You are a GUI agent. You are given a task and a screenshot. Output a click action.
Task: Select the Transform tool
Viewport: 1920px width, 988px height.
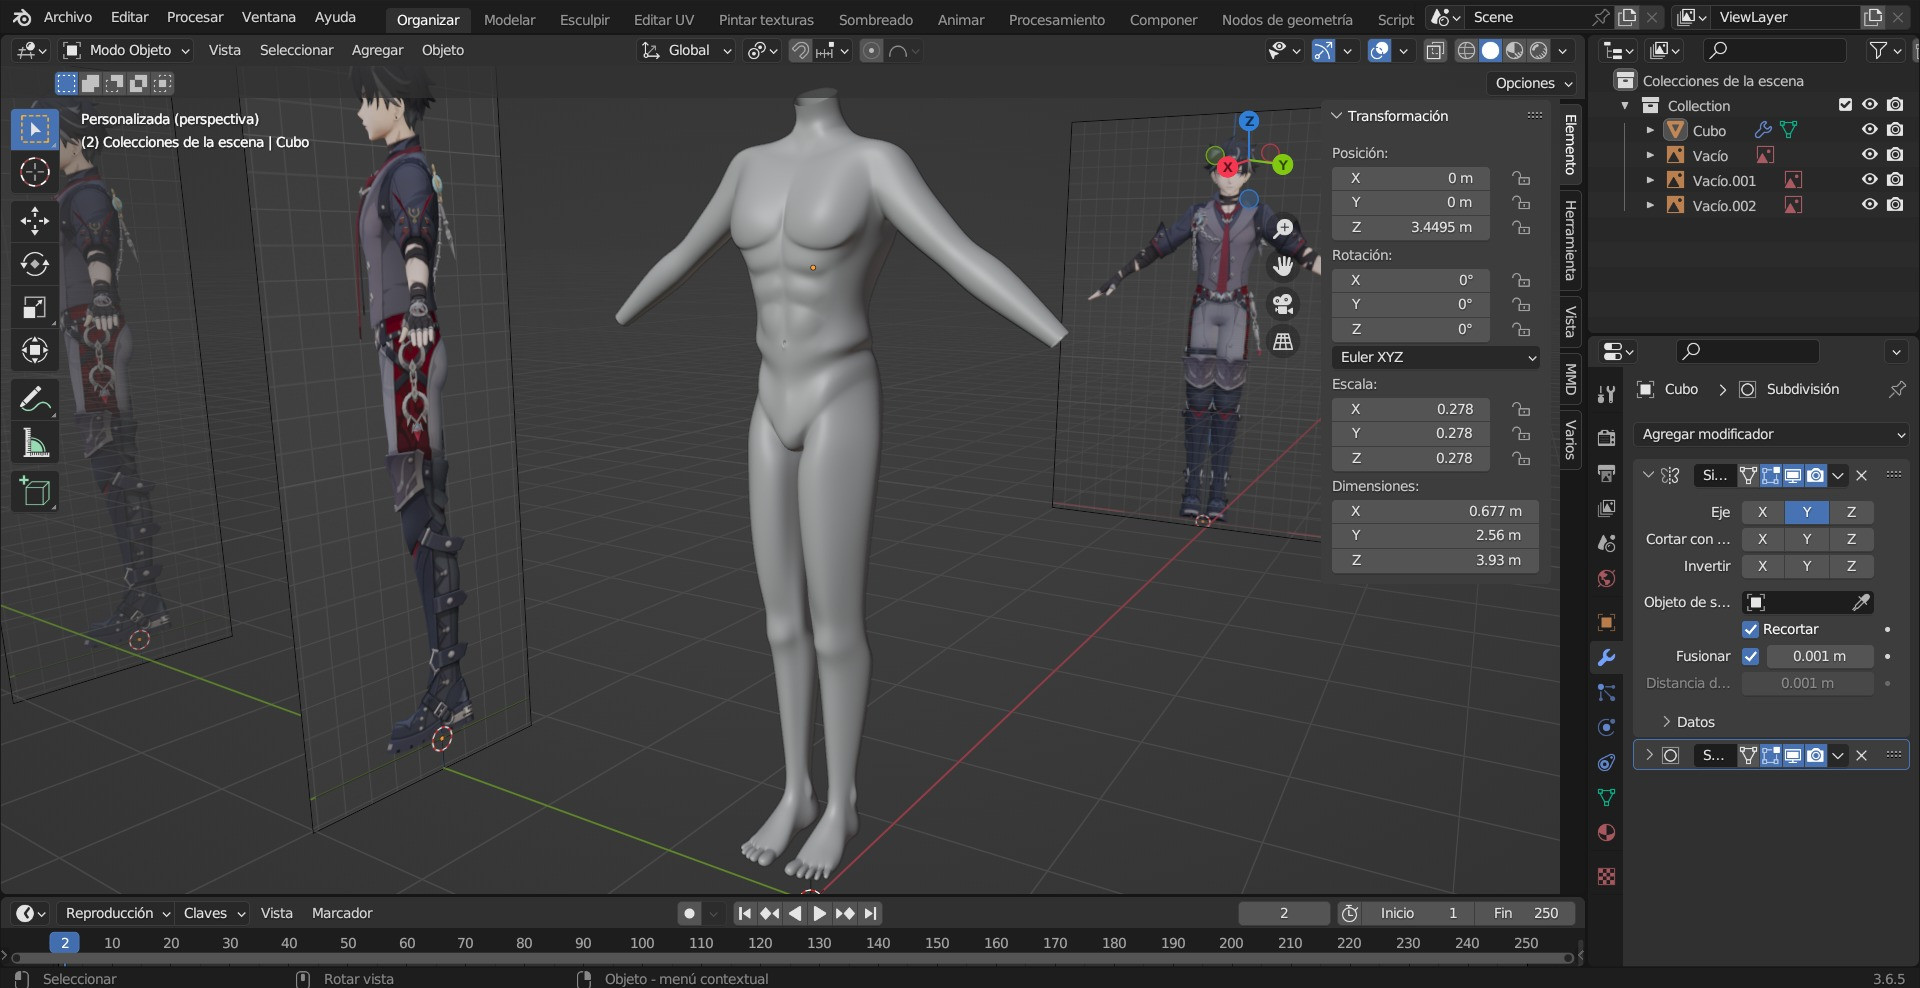pos(35,350)
